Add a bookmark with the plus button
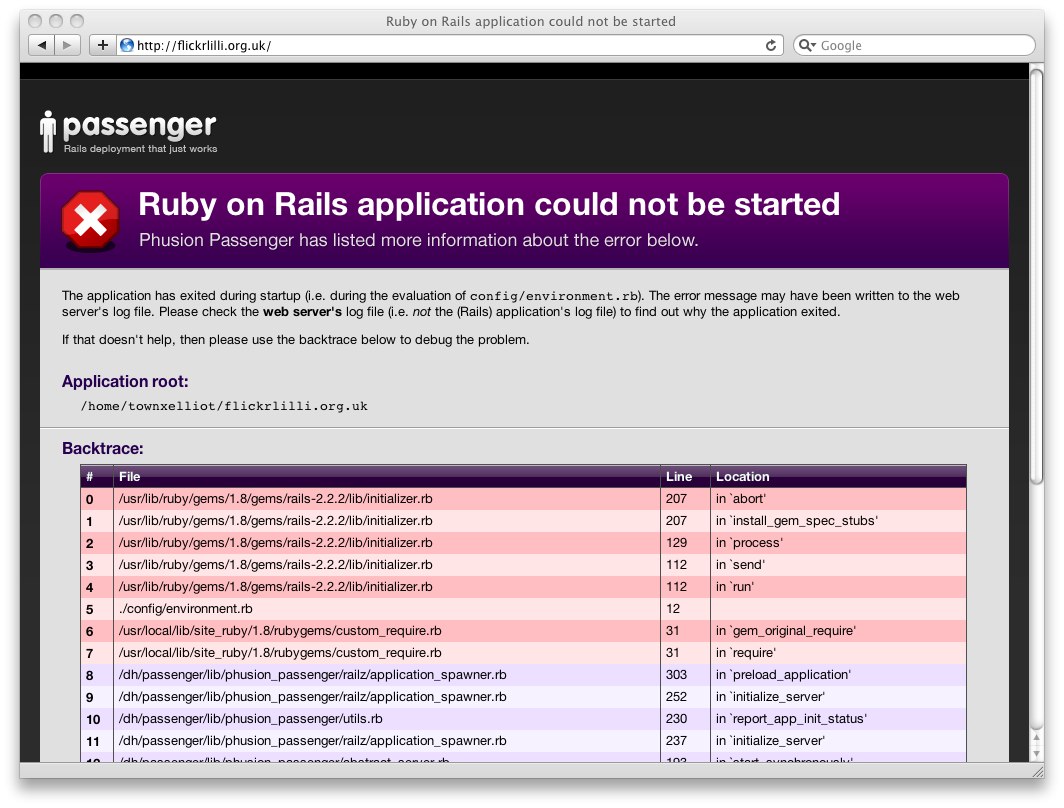Image resolution: width=1064 pixels, height=808 pixels. [102, 45]
